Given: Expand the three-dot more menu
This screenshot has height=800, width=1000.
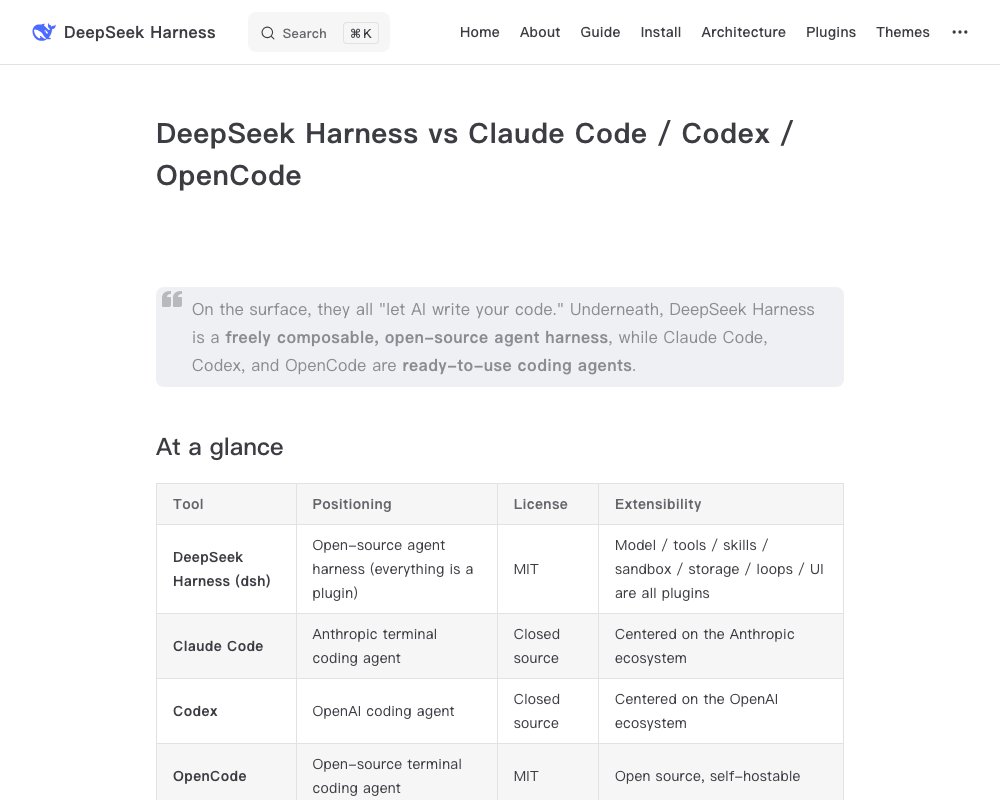Looking at the screenshot, I should (x=960, y=32).
